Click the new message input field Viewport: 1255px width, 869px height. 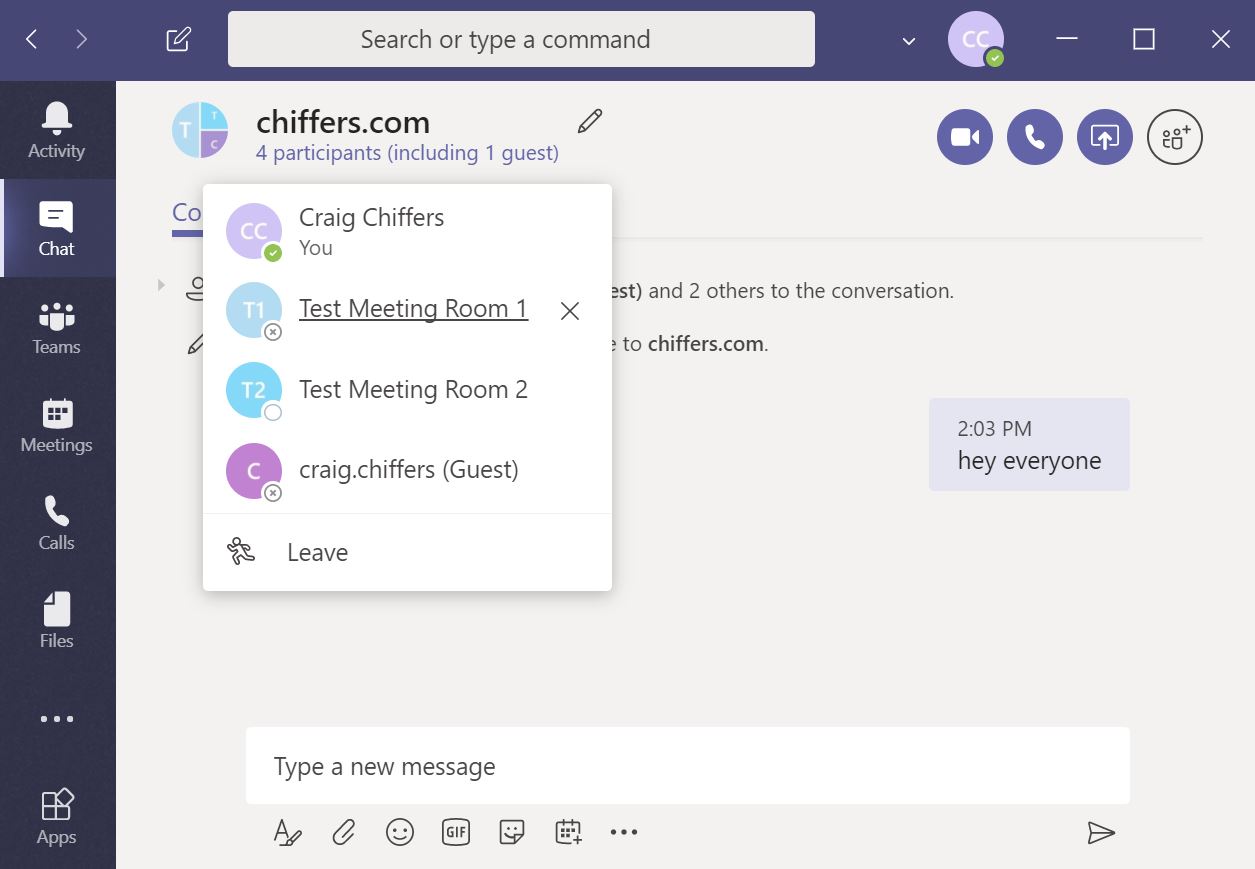click(x=688, y=766)
